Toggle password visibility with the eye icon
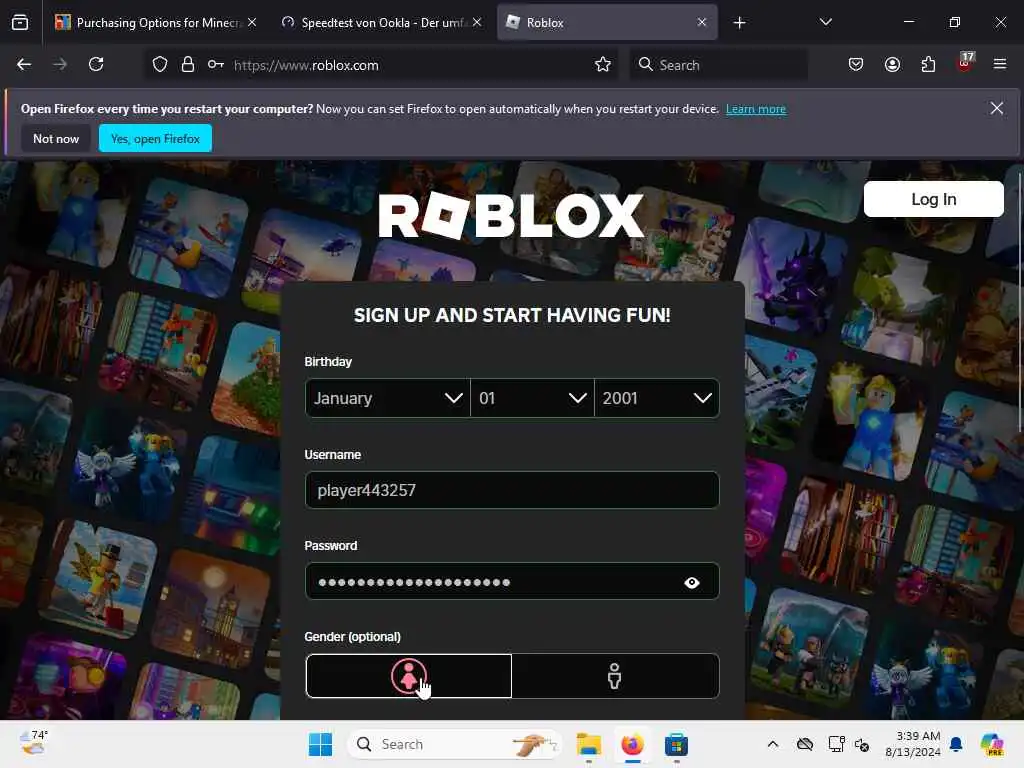Screen dimensions: 1024x768 pos(692,583)
